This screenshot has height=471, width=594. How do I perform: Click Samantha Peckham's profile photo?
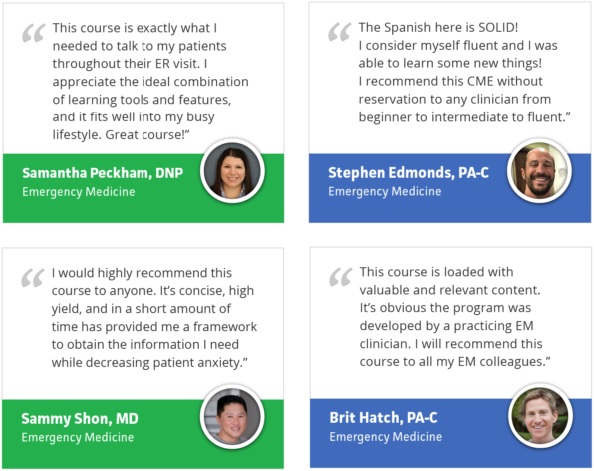click(232, 171)
